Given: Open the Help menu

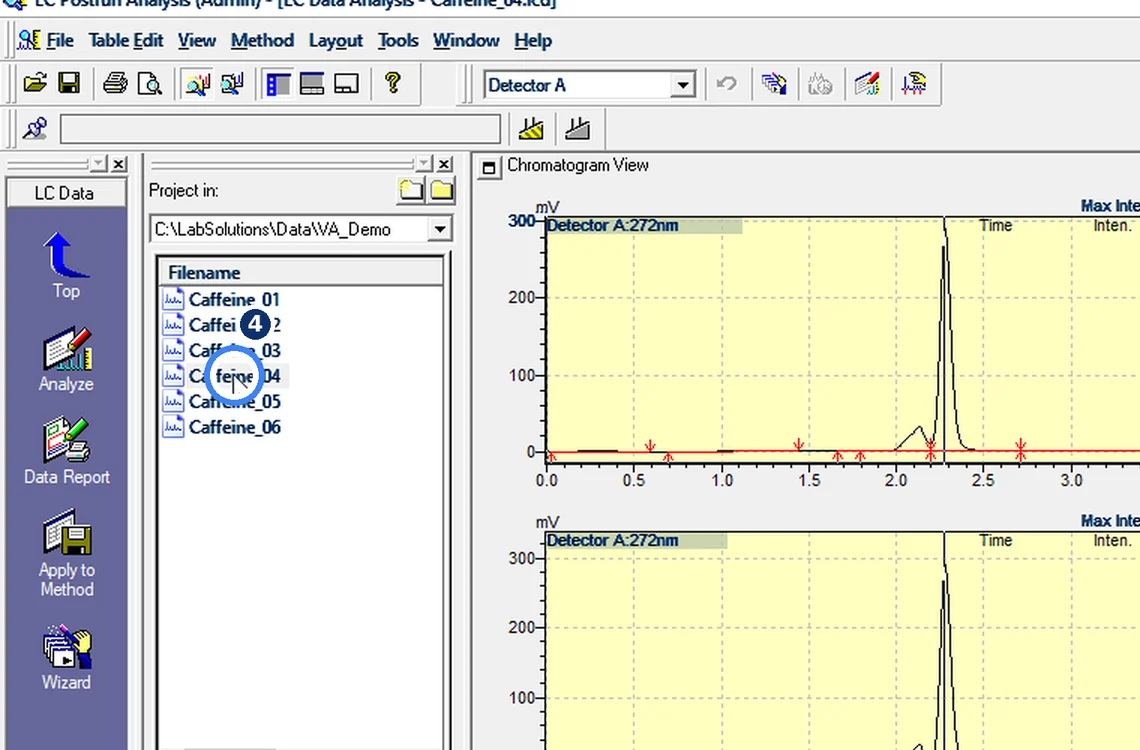Looking at the screenshot, I should point(533,41).
